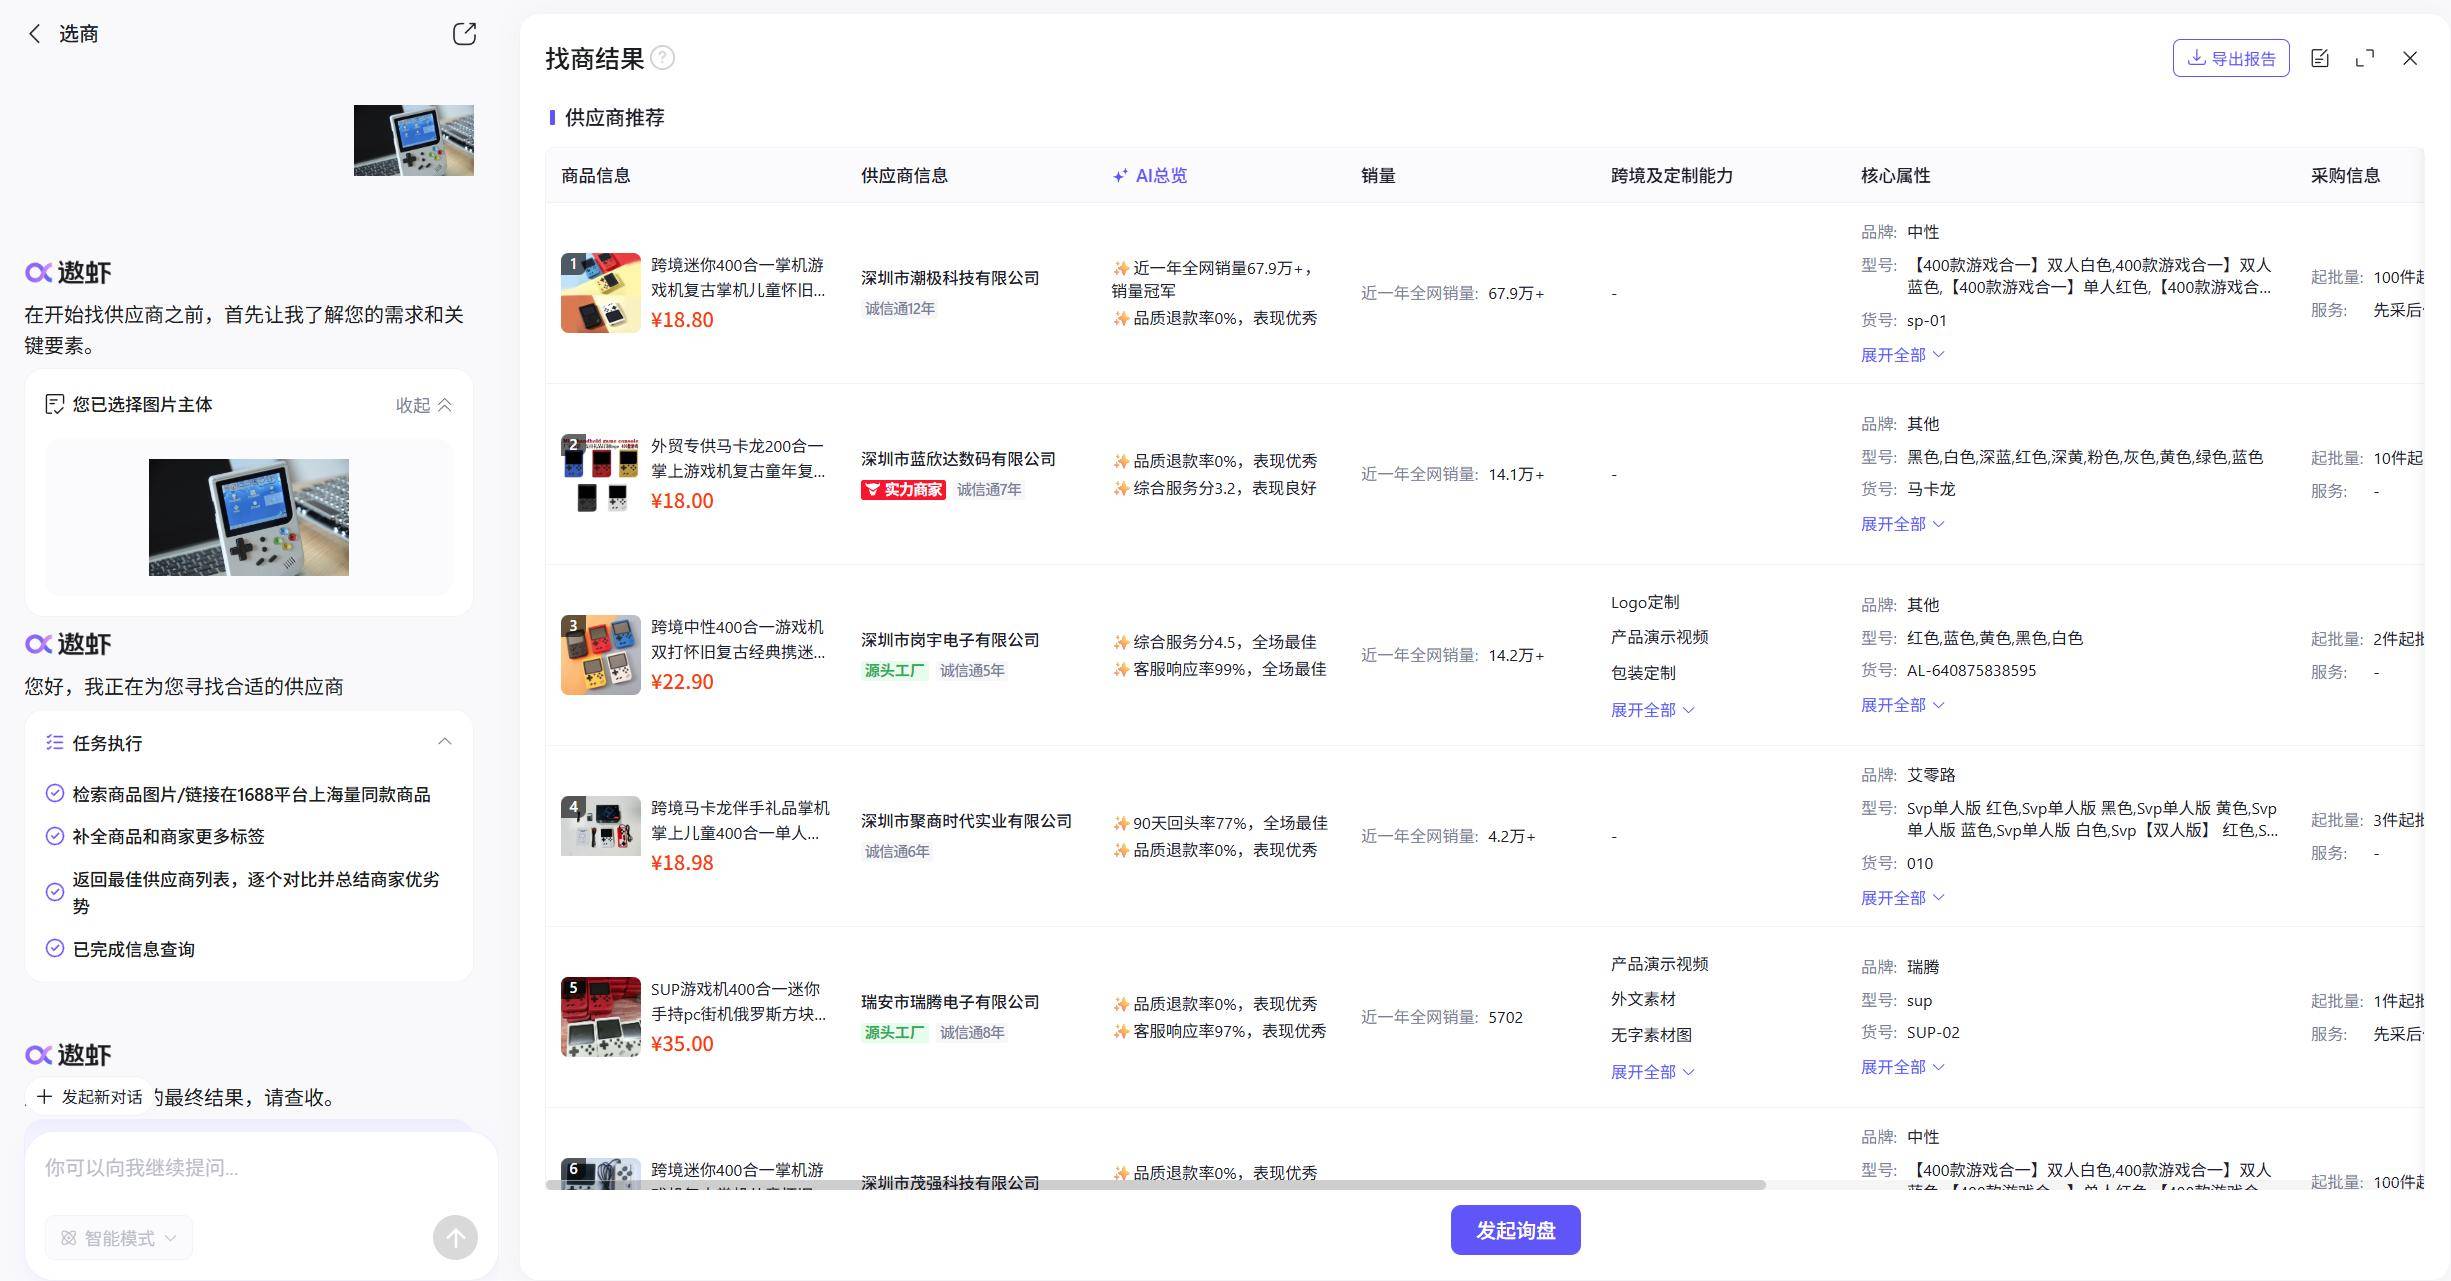Click the help question mark beside 找商结果
This screenshot has height=1281, width=2451.
point(662,58)
